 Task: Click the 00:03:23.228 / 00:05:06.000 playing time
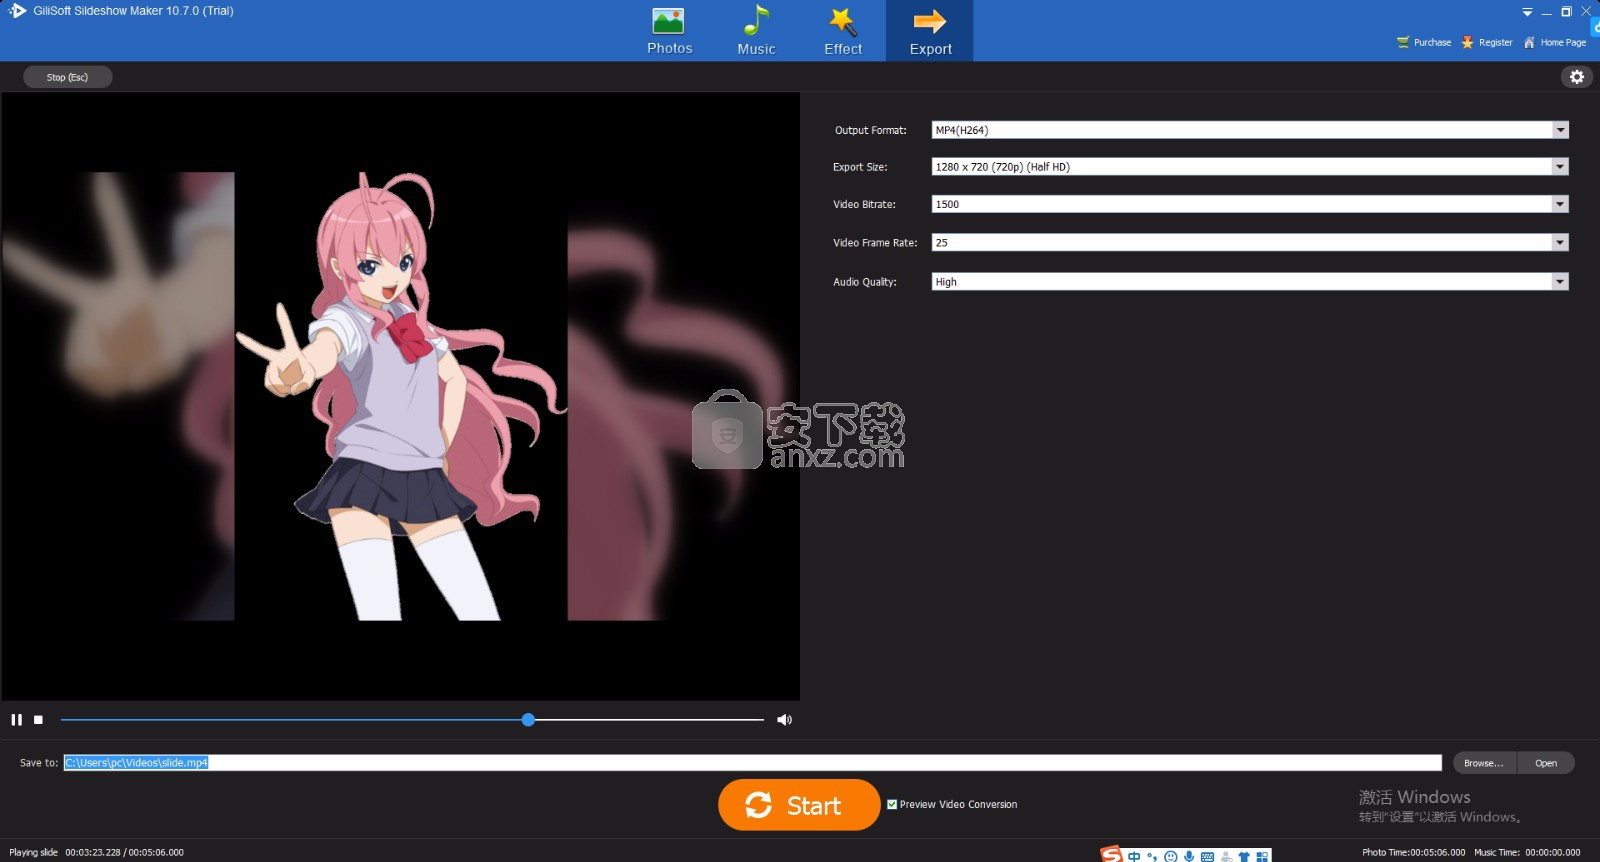click(x=125, y=852)
